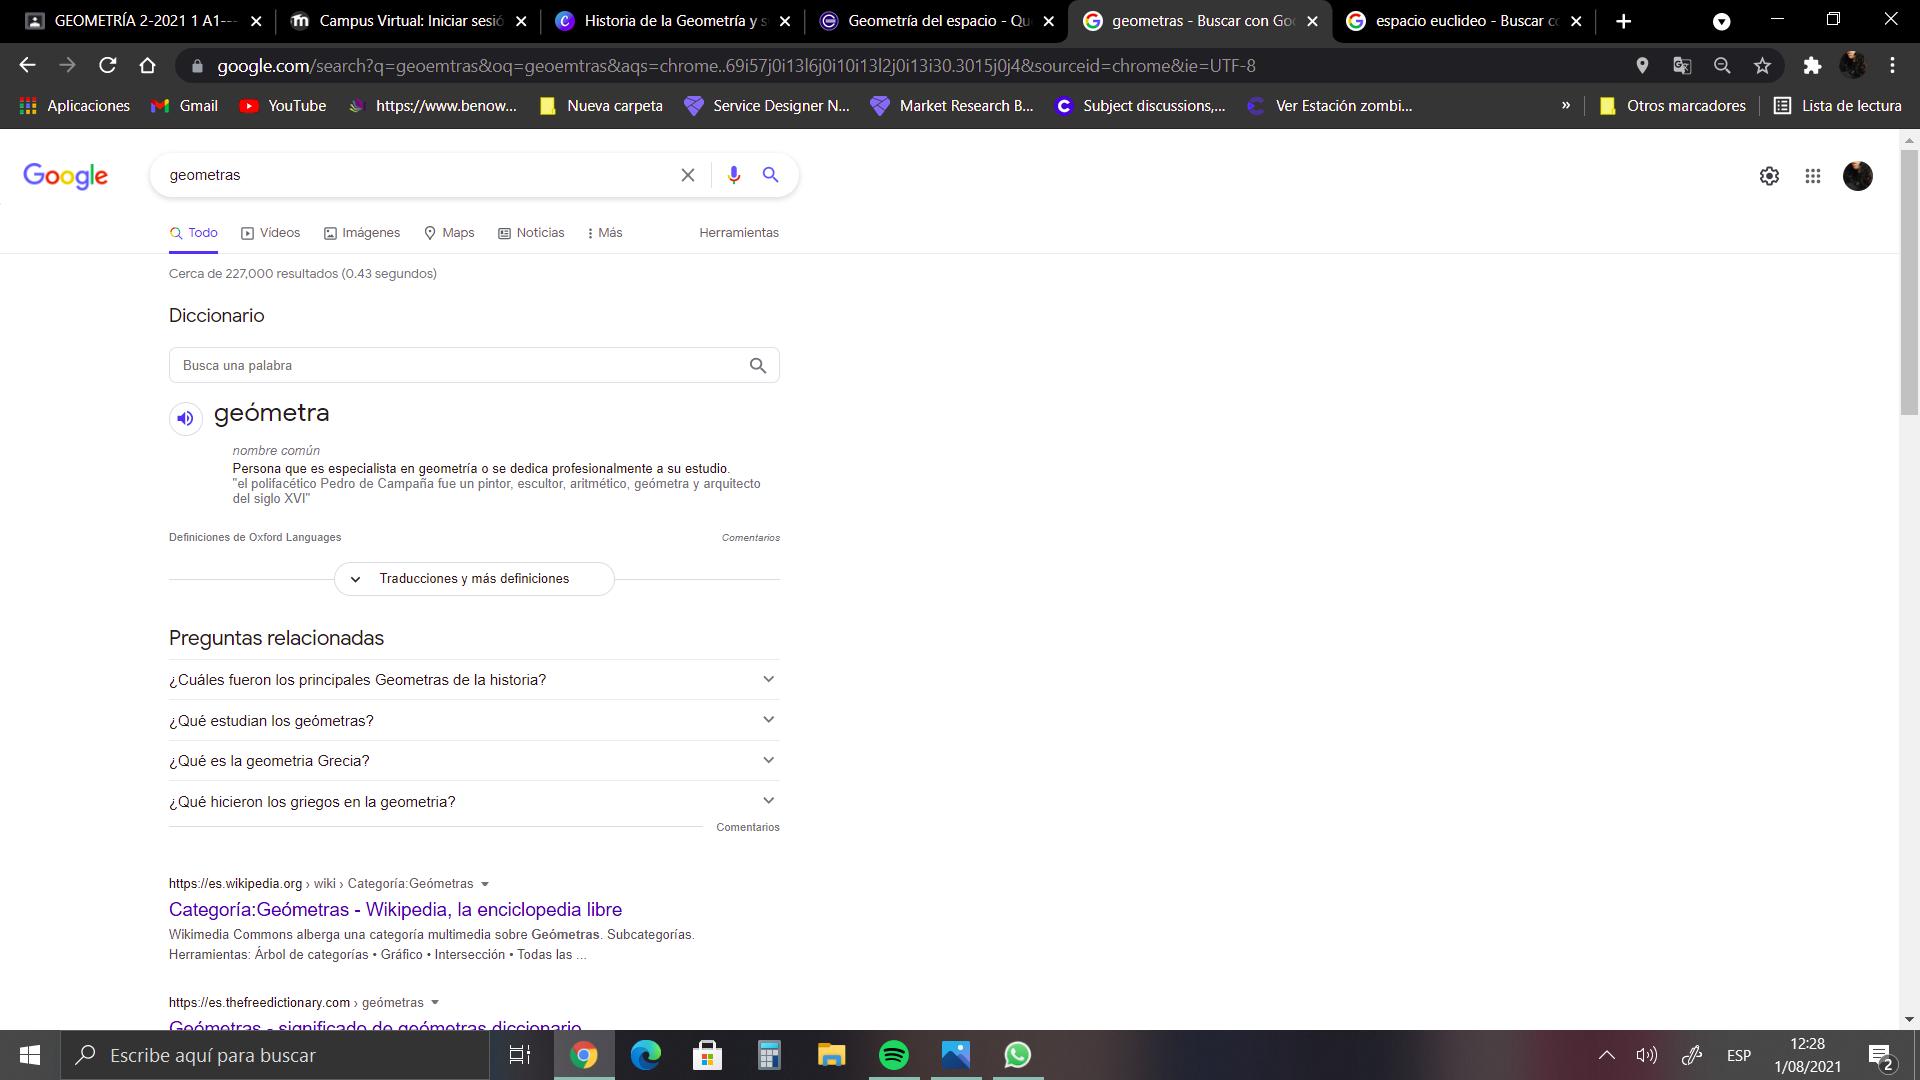Clear the search box with the X icon
The height and width of the screenshot is (1080, 1920).
[x=688, y=175]
